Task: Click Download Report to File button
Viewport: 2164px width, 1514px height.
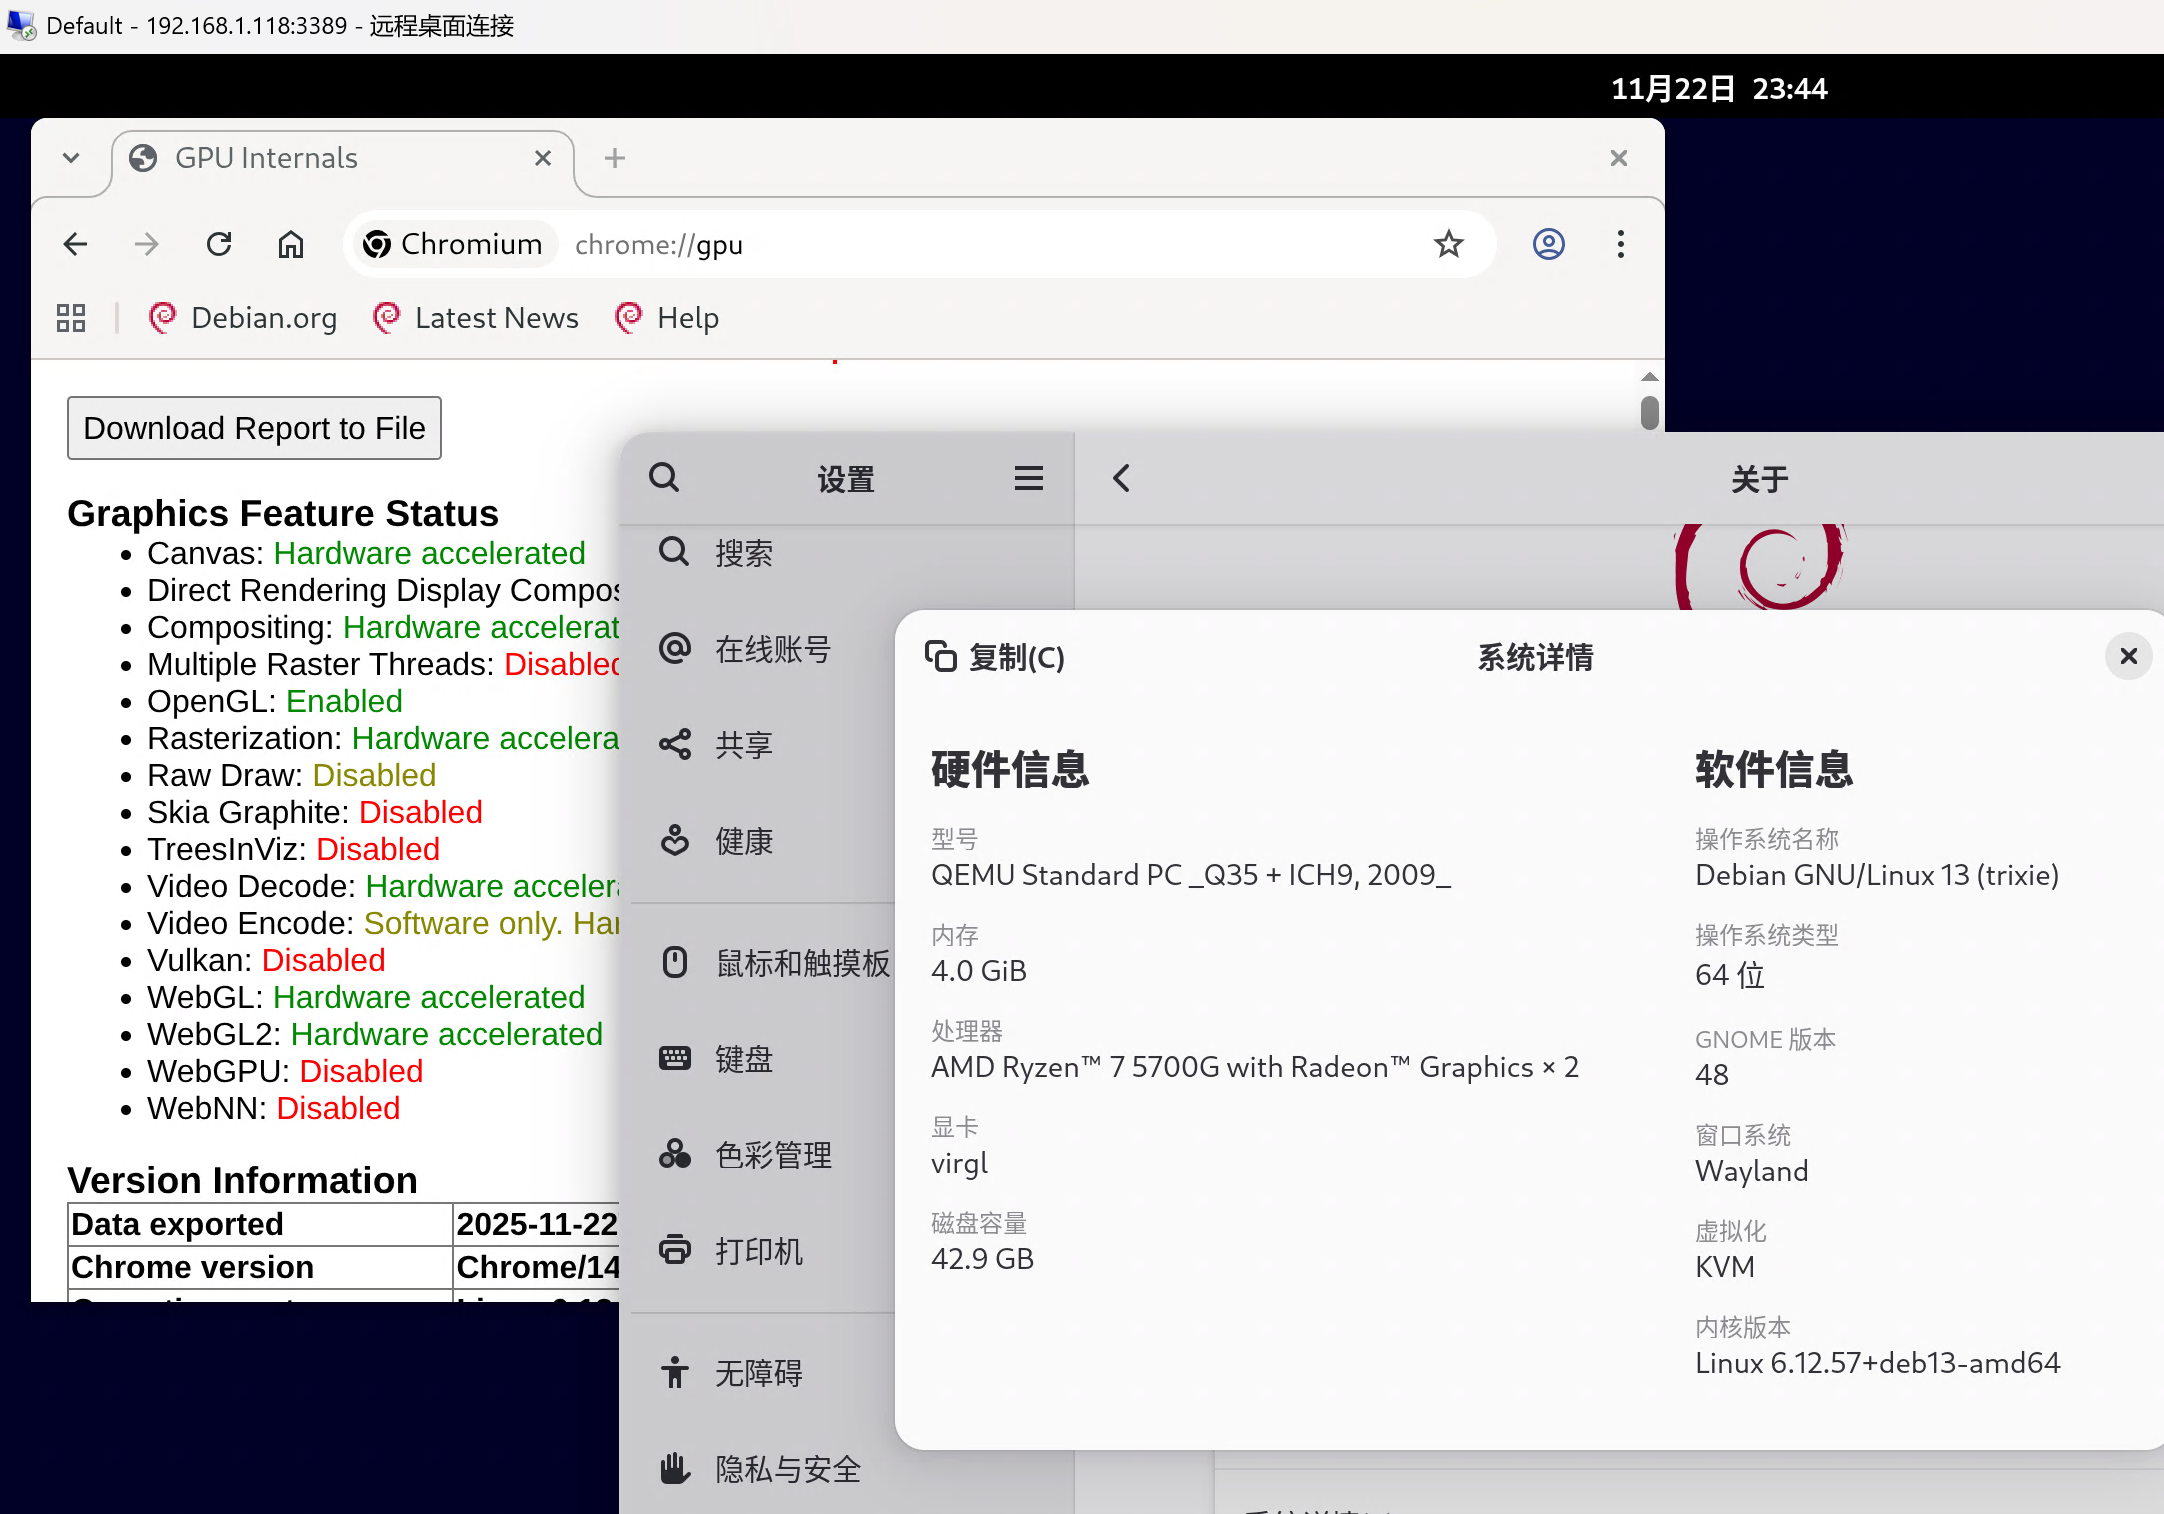Action: click(254, 428)
